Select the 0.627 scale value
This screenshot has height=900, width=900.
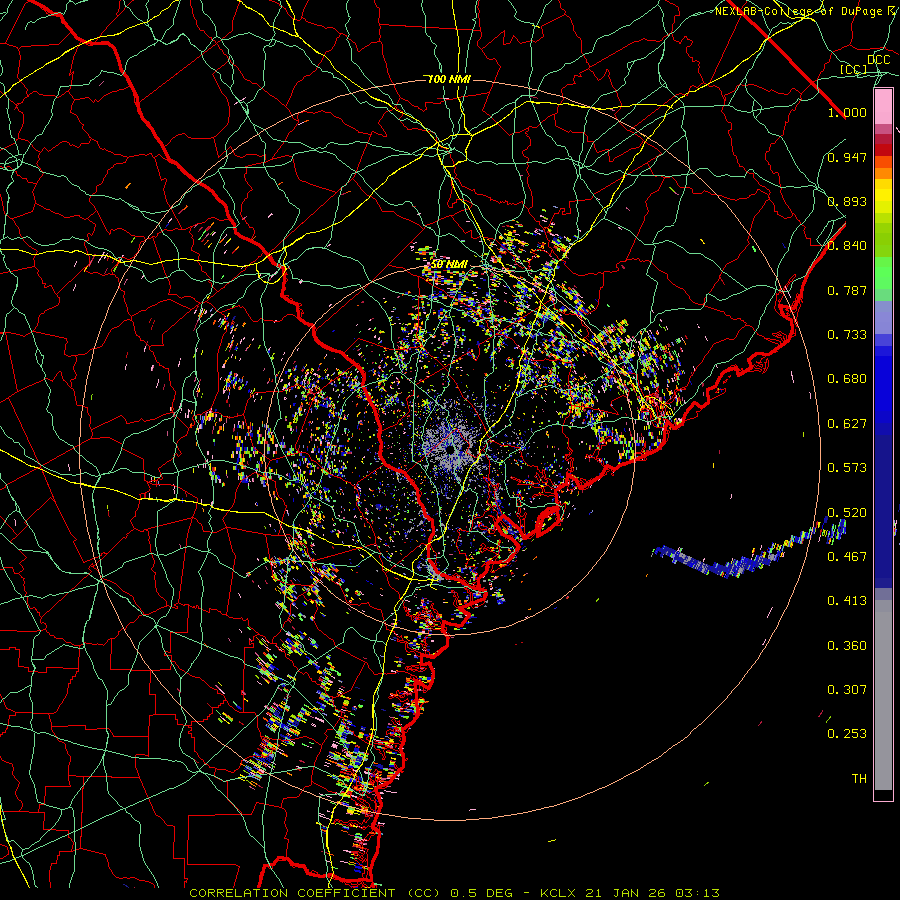click(847, 424)
